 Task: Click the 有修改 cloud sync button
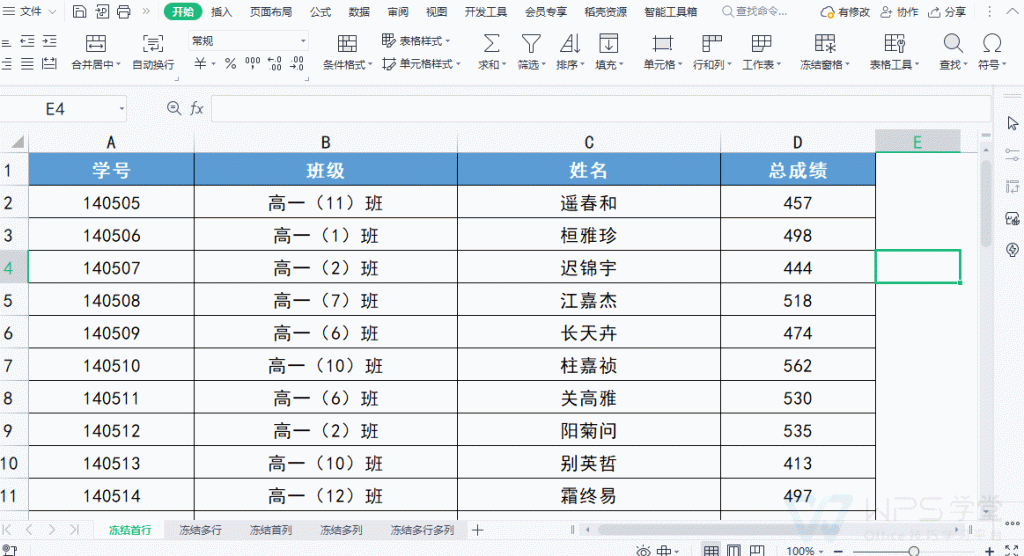[x=845, y=12]
